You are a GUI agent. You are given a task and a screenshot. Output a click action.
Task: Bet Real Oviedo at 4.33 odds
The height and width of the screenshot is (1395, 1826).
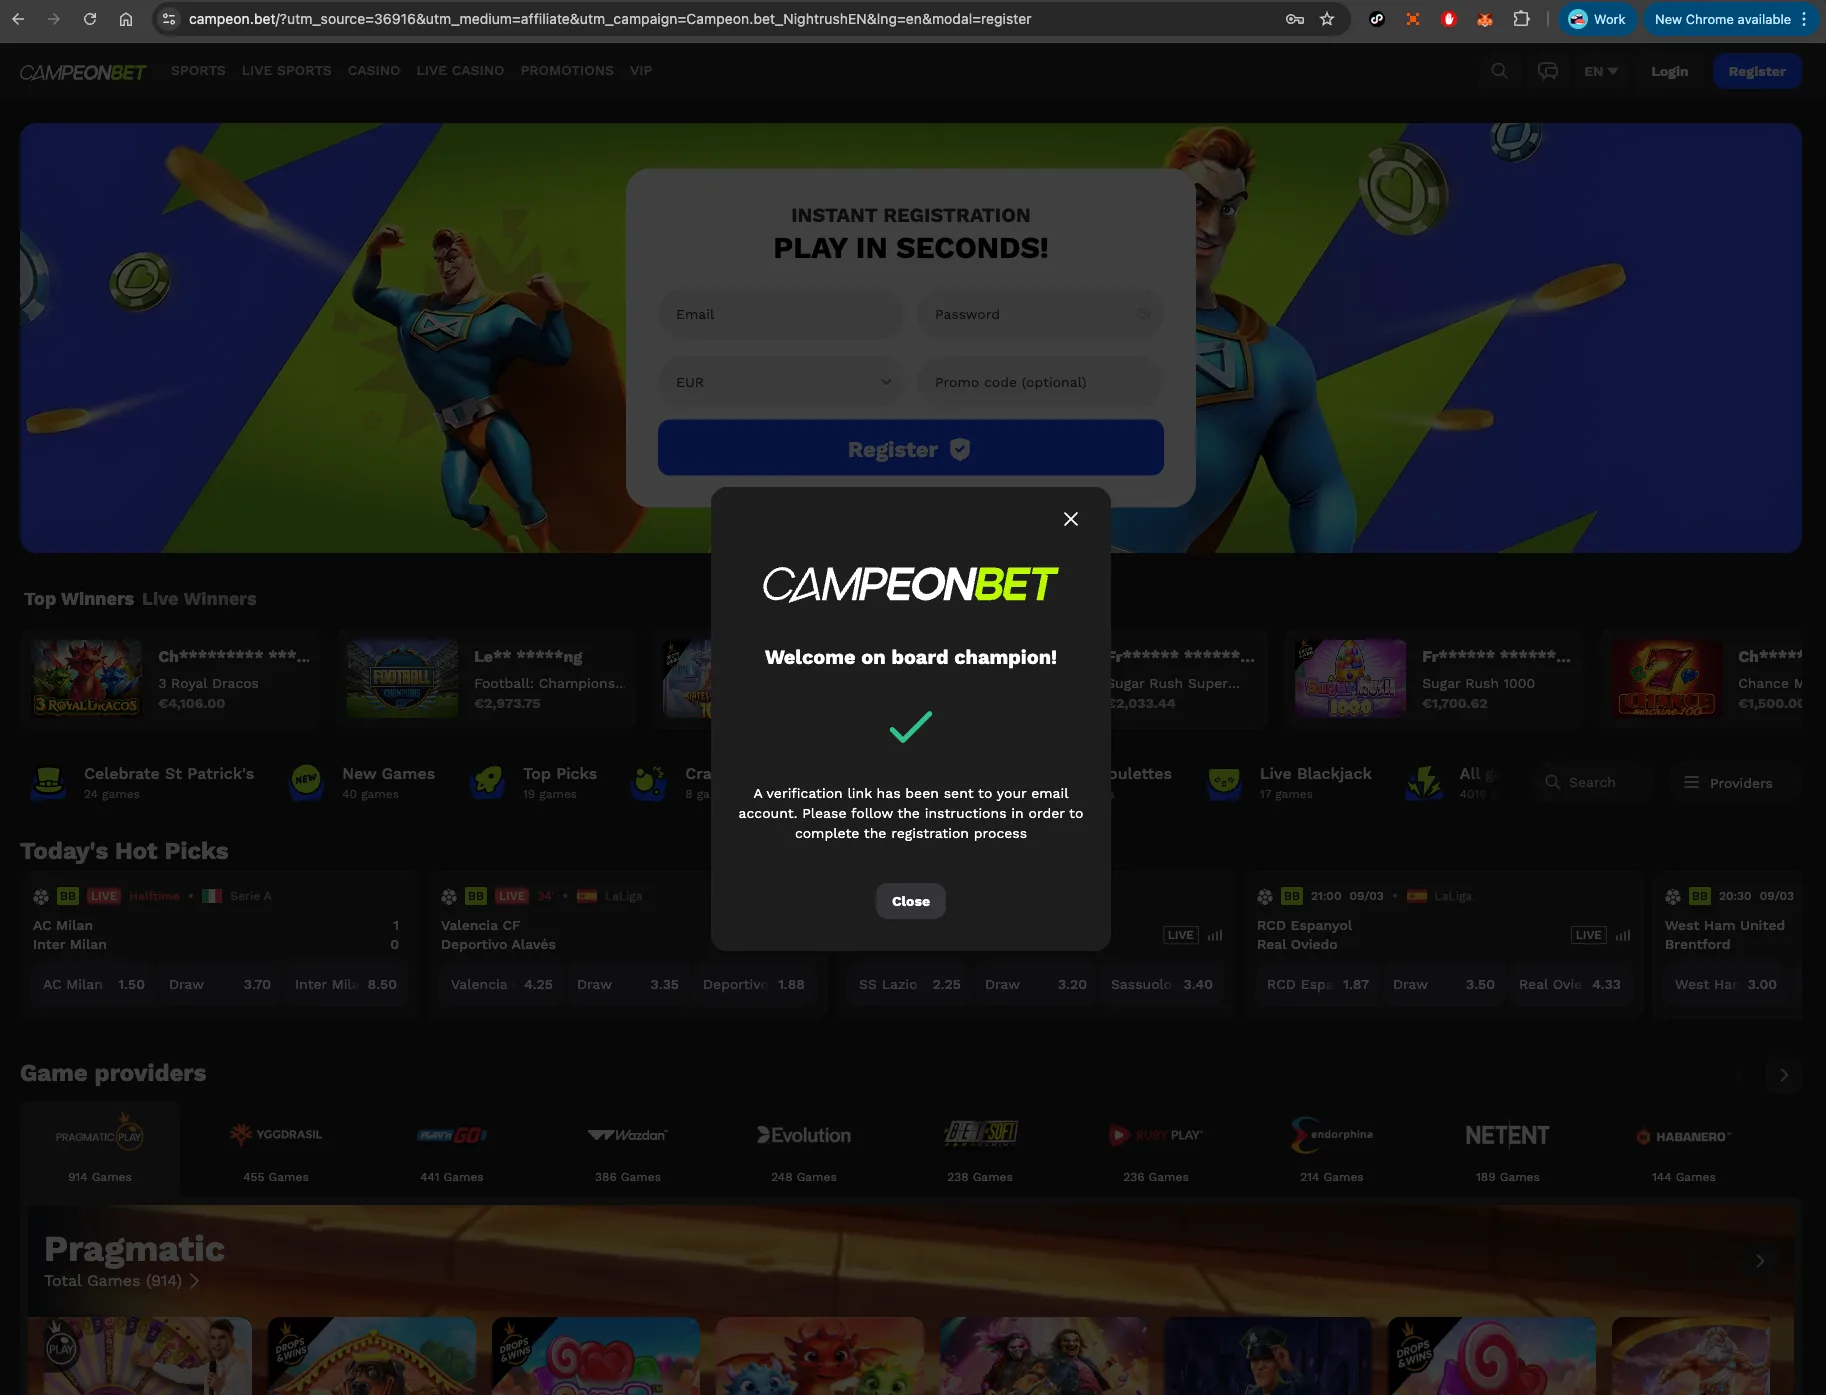click(1570, 985)
